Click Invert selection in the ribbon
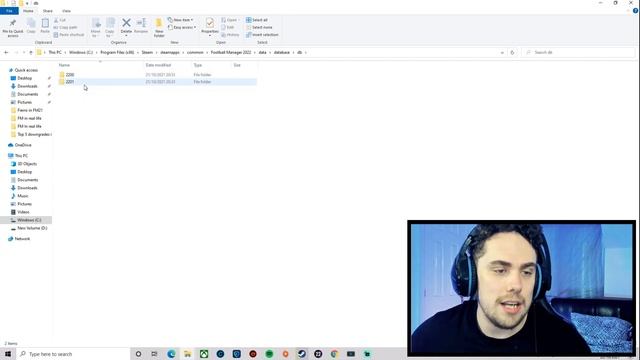 262,35
